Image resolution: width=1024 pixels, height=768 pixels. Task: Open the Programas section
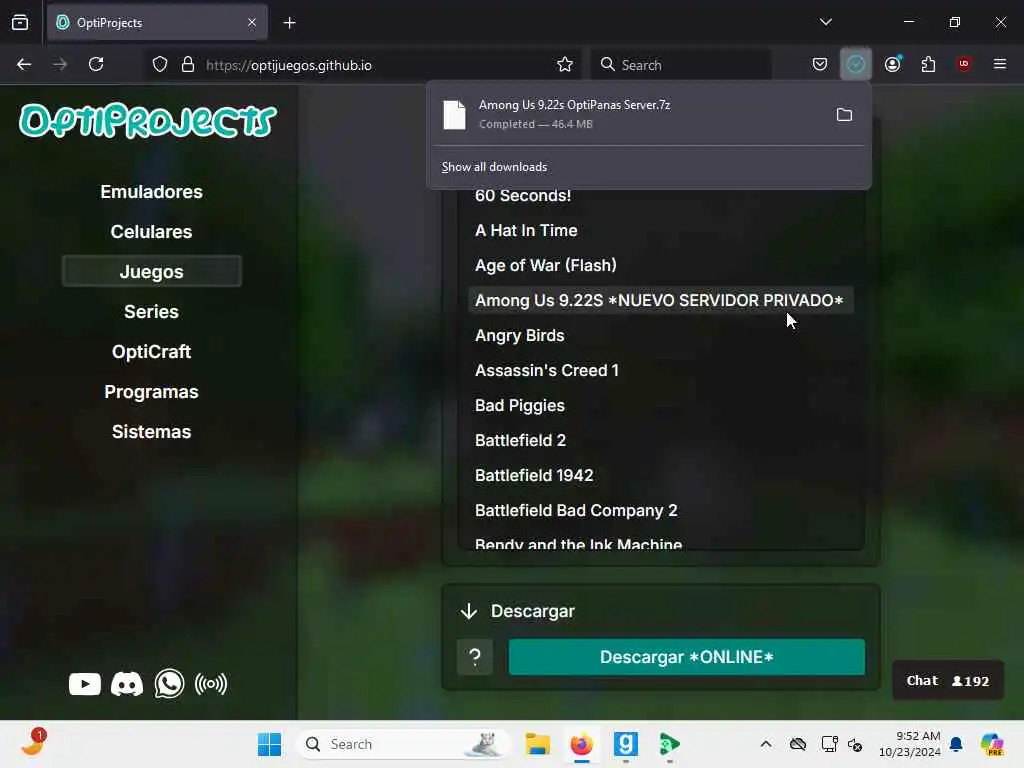coord(152,392)
